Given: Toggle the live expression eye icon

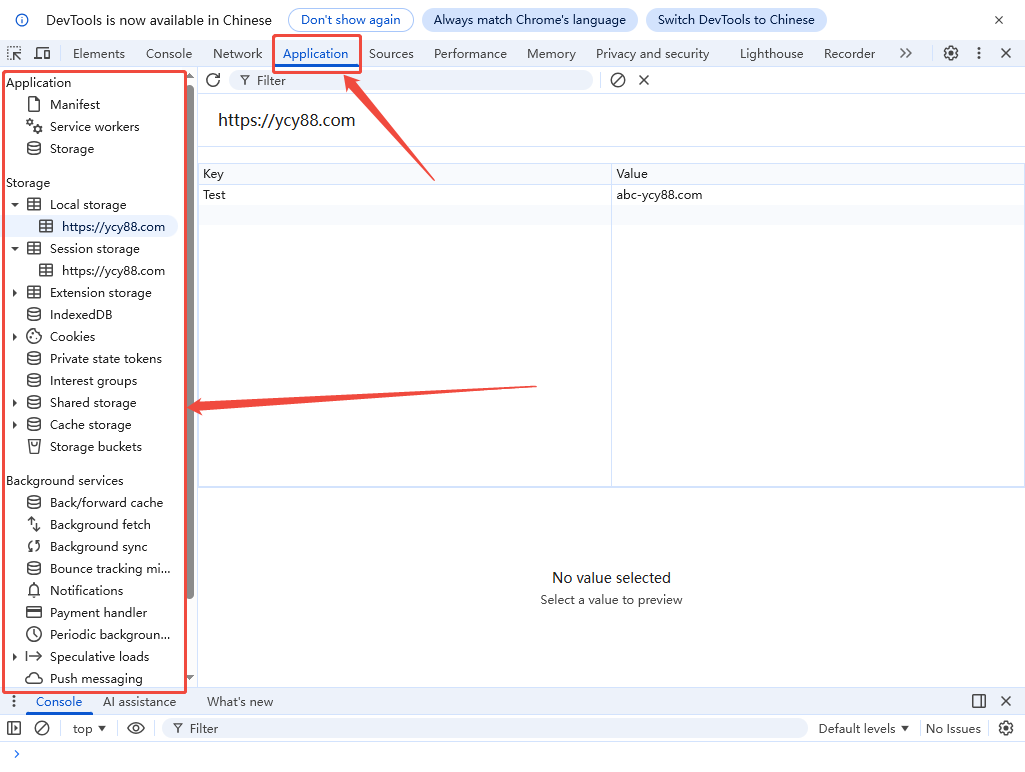Looking at the screenshot, I should click(x=136, y=728).
